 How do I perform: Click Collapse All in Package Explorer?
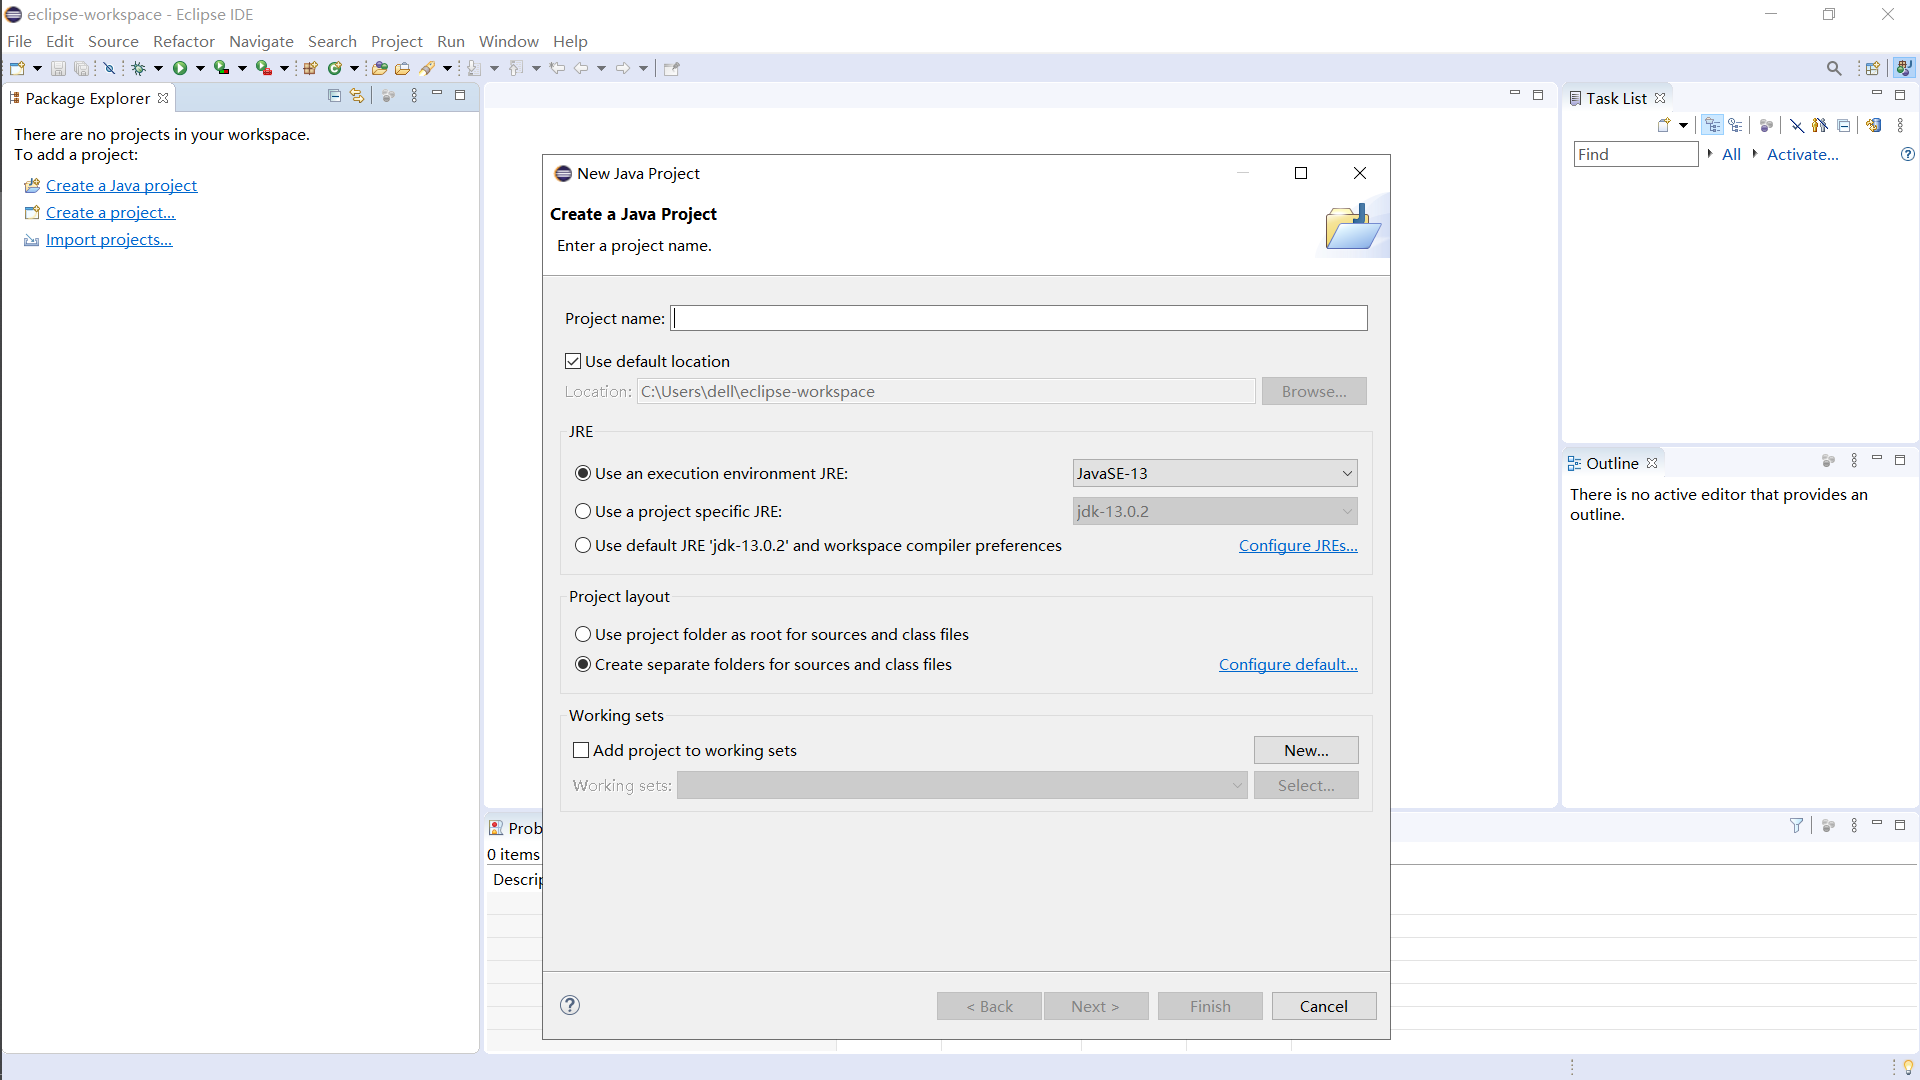[334, 96]
